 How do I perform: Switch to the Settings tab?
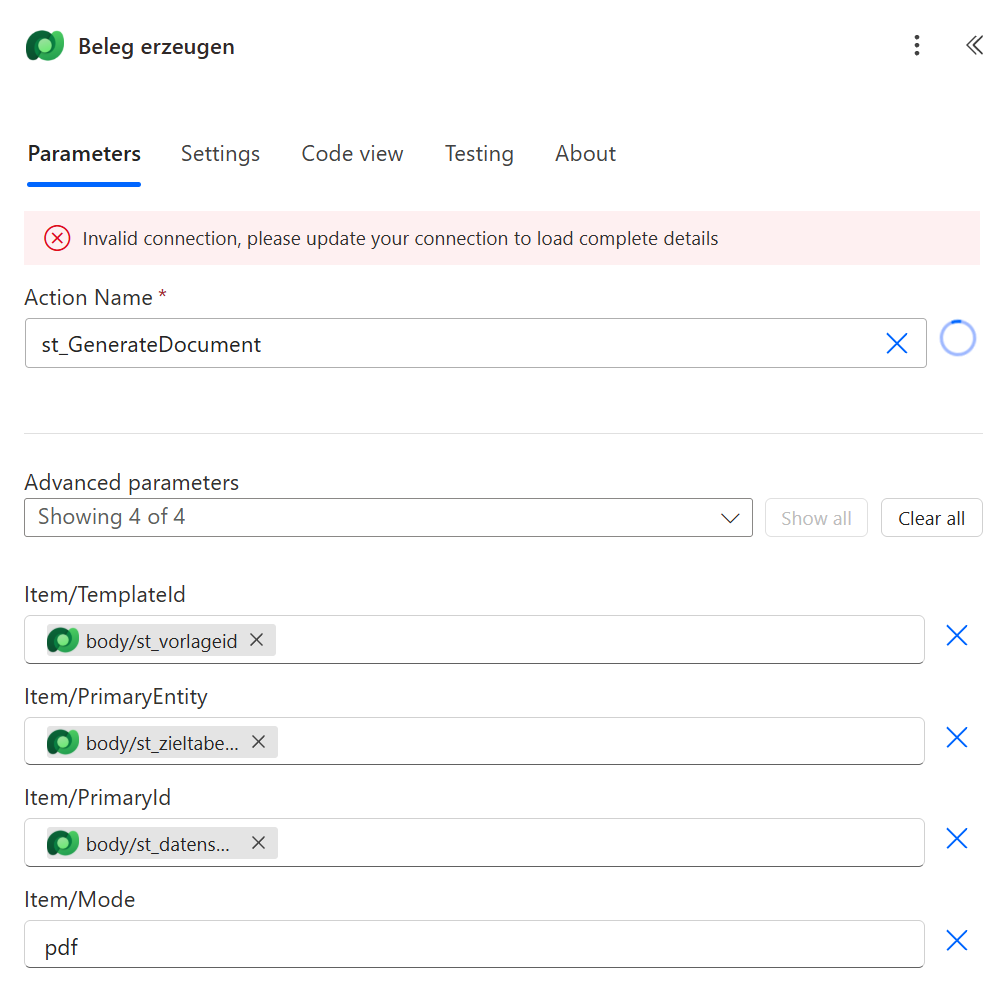pyautogui.click(x=220, y=154)
